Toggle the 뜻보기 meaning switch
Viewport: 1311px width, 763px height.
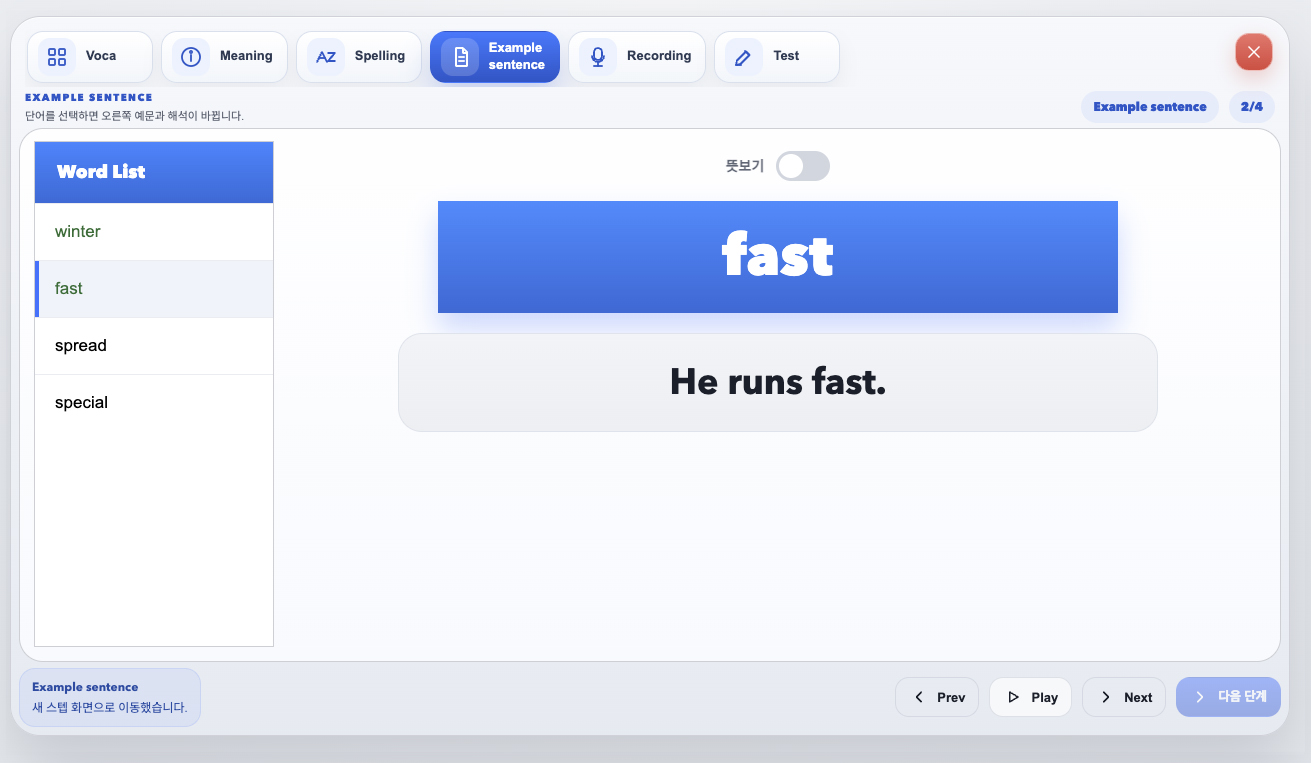(x=803, y=166)
